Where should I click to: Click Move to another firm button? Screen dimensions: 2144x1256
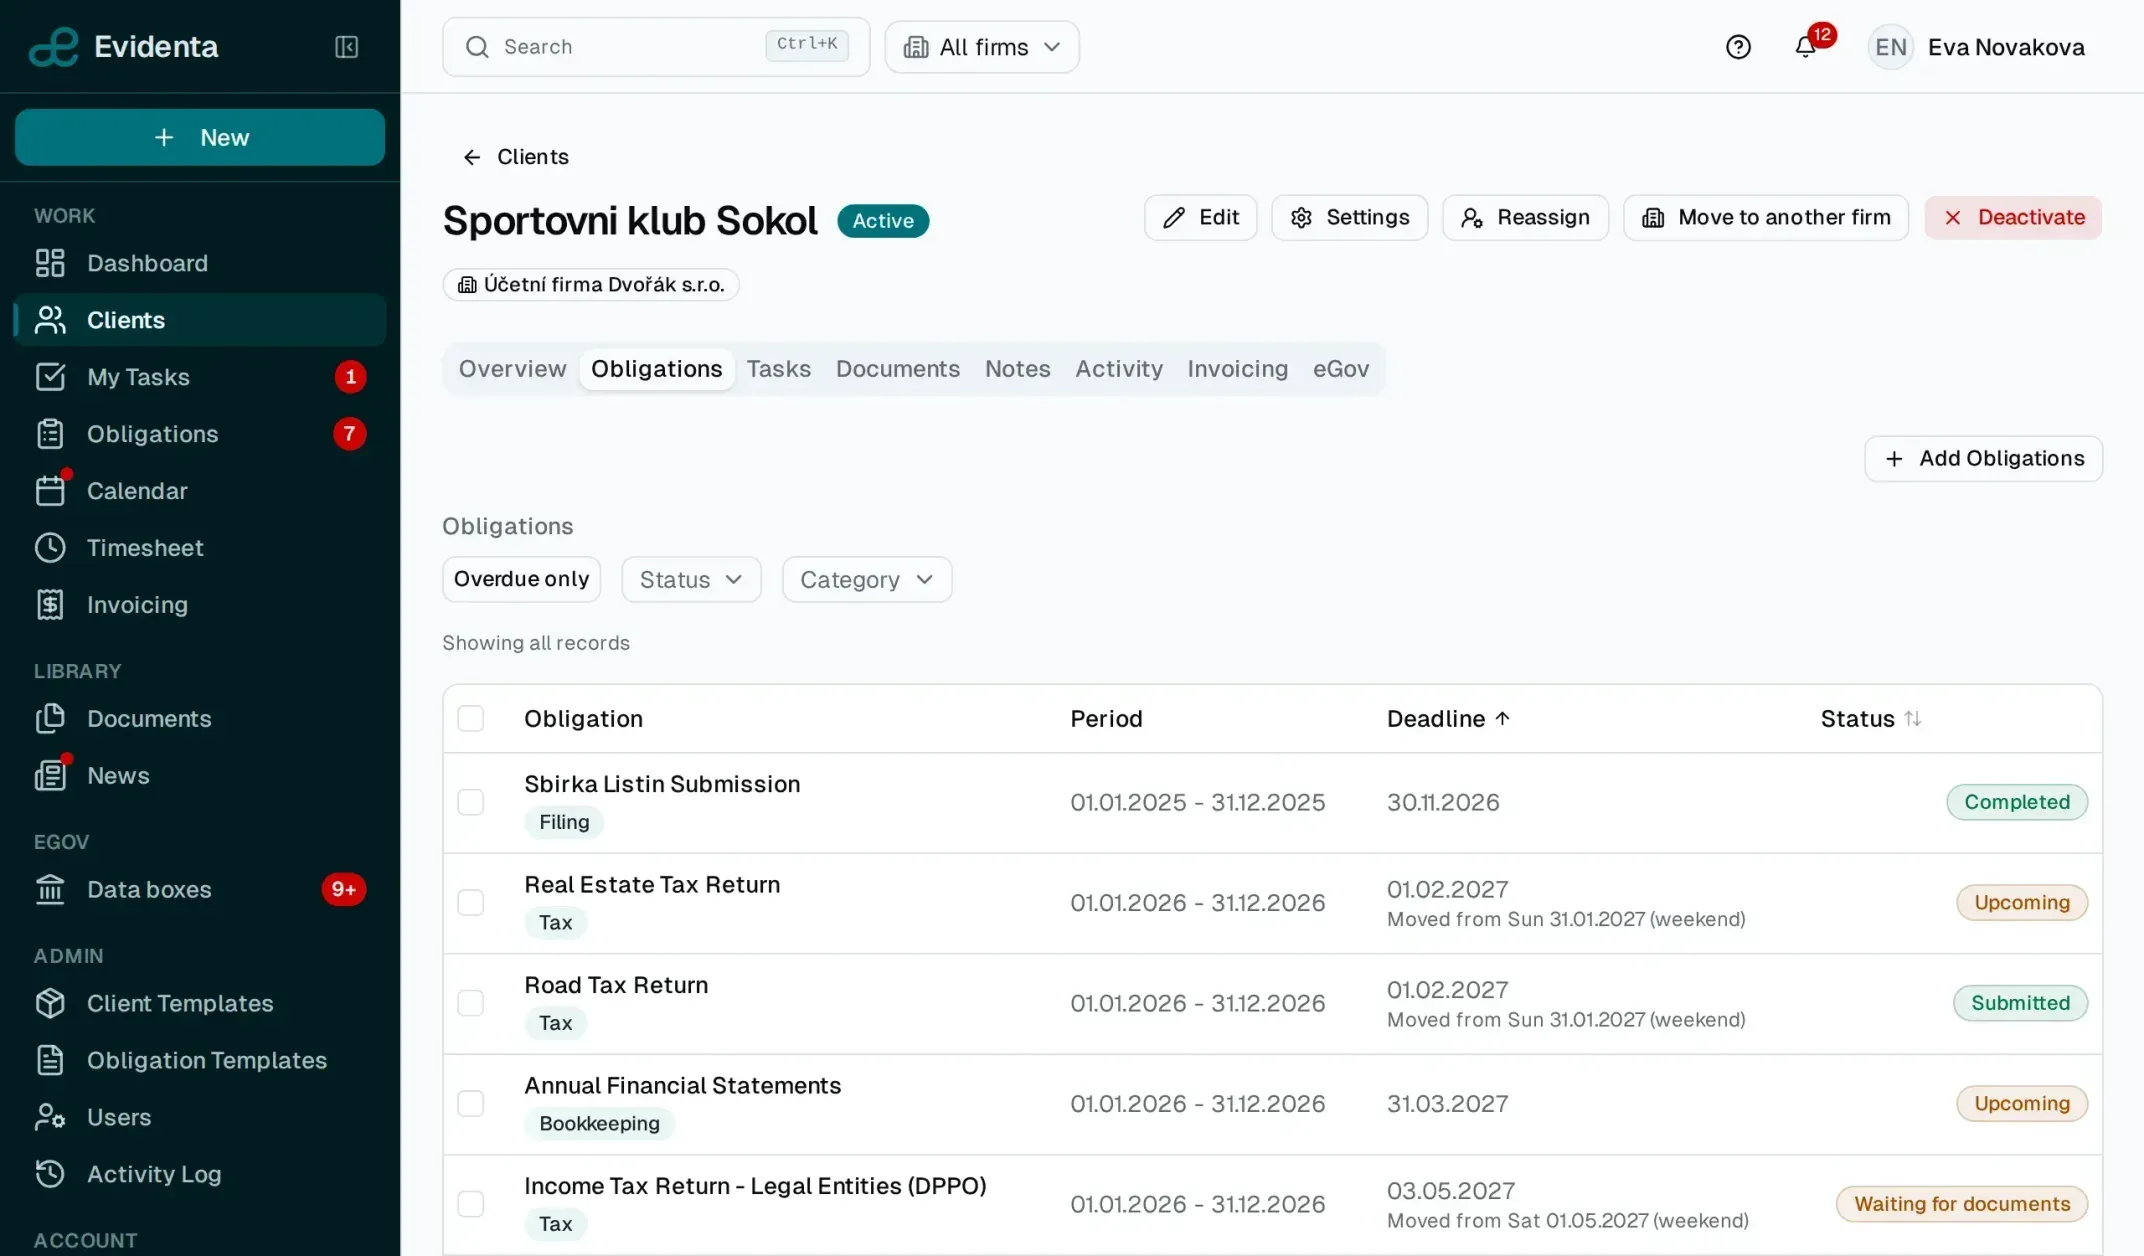tap(1766, 218)
